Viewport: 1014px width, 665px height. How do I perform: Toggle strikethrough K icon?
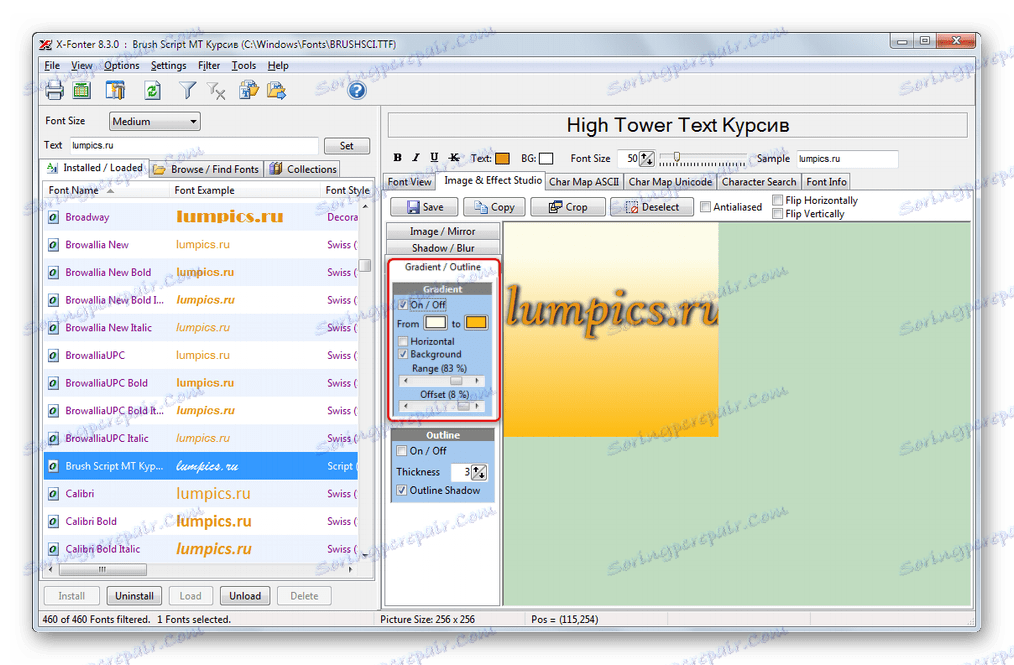pyautogui.click(x=454, y=158)
